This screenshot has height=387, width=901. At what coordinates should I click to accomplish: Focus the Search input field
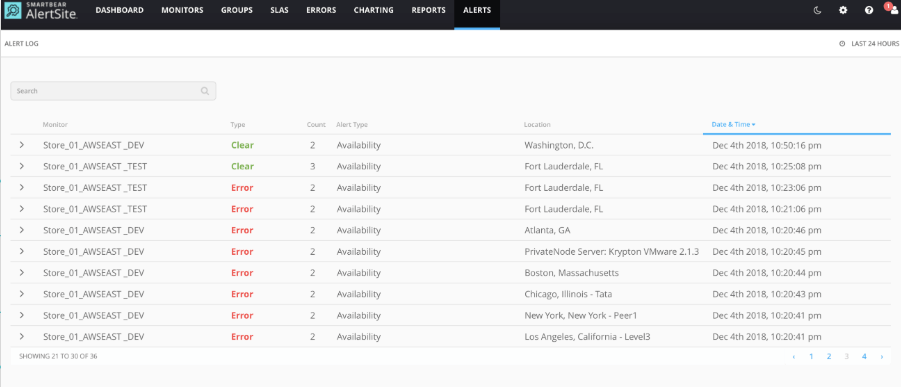click(113, 91)
